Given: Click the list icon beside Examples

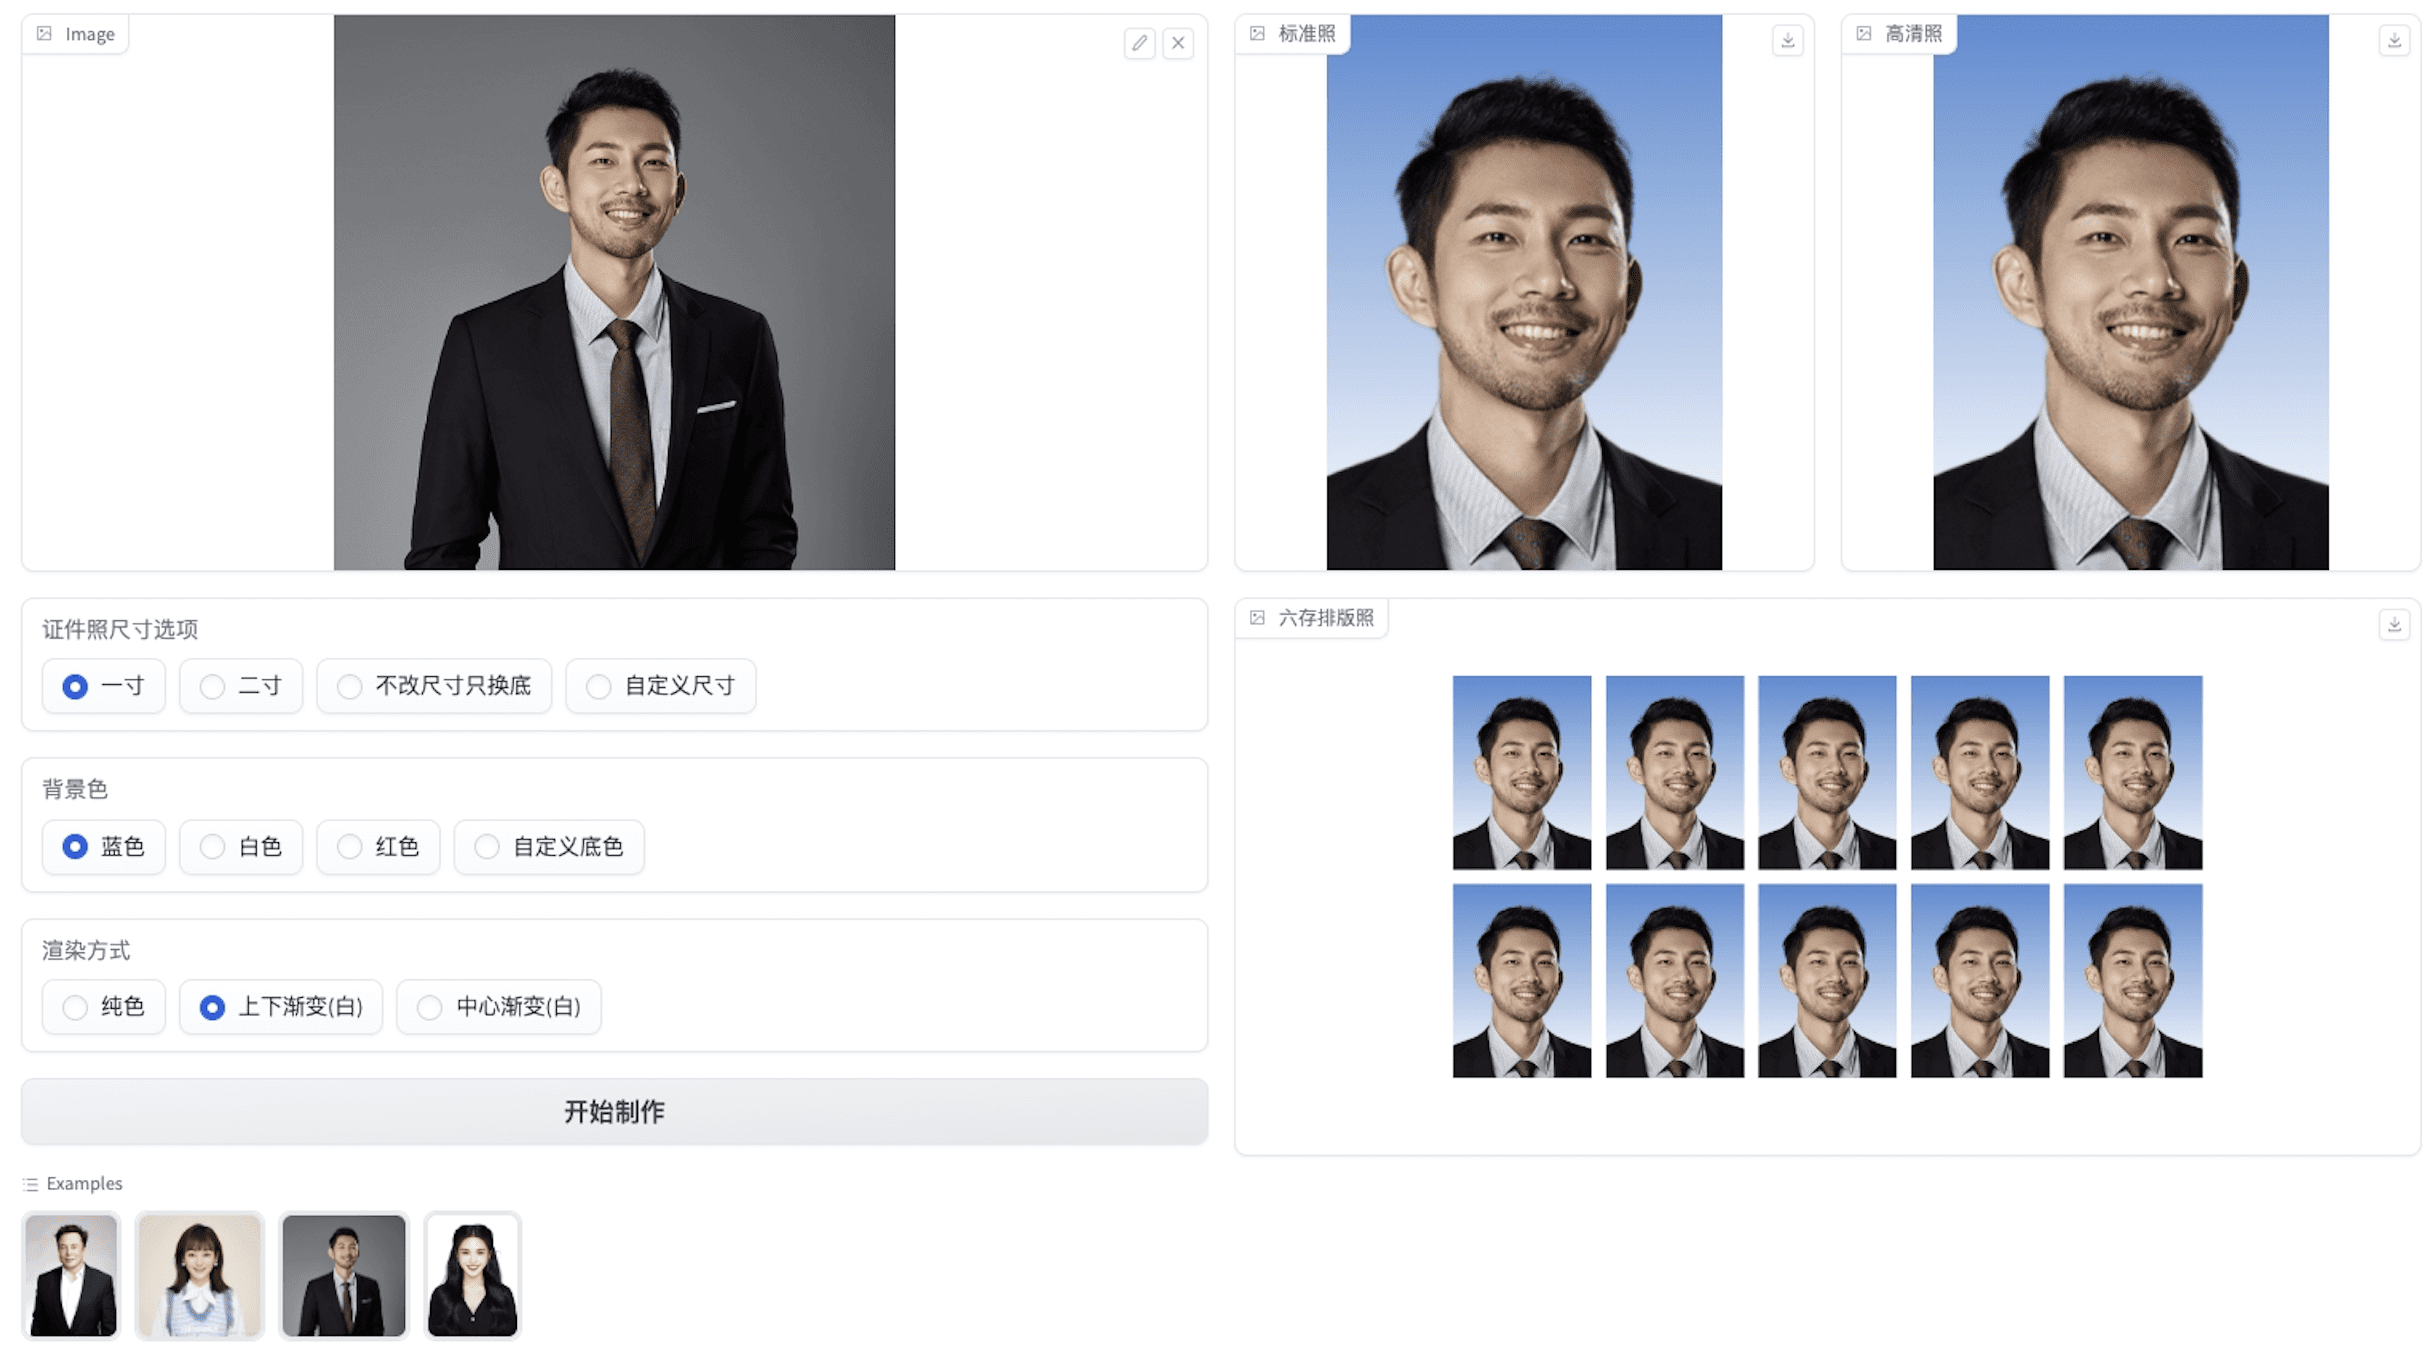Looking at the screenshot, I should (x=30, y=1184).
